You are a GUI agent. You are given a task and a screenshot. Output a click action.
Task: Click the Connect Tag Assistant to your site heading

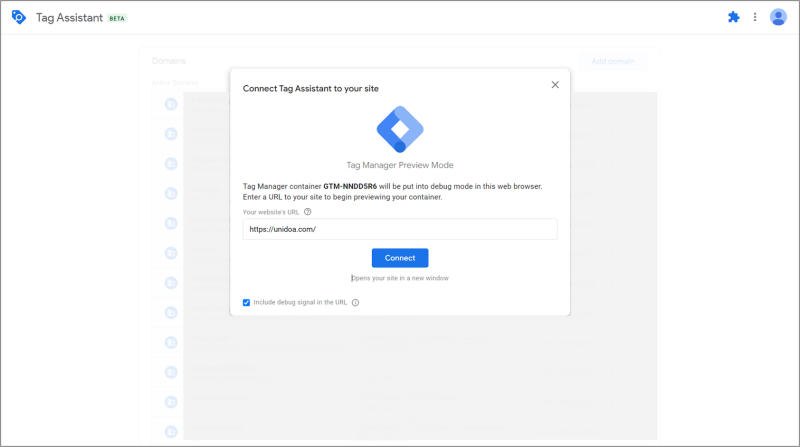(x=311, y=88)
